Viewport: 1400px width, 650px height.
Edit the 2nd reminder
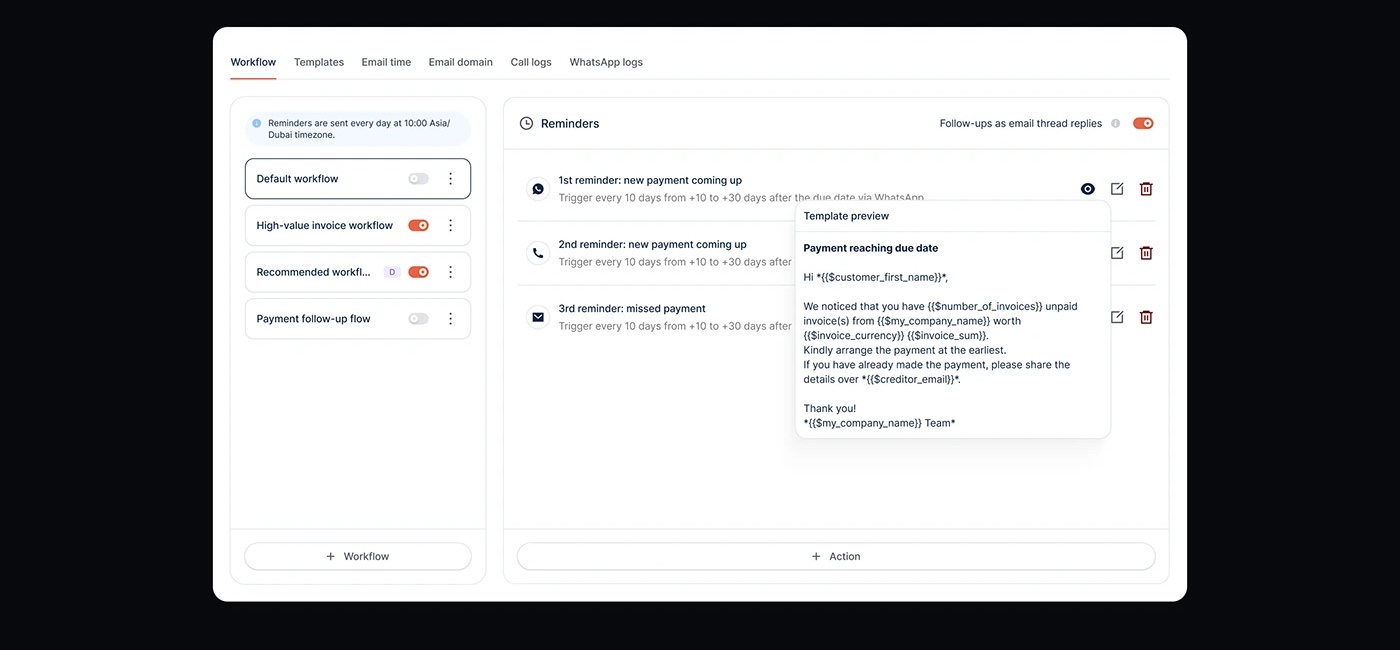pos(1117,253)
